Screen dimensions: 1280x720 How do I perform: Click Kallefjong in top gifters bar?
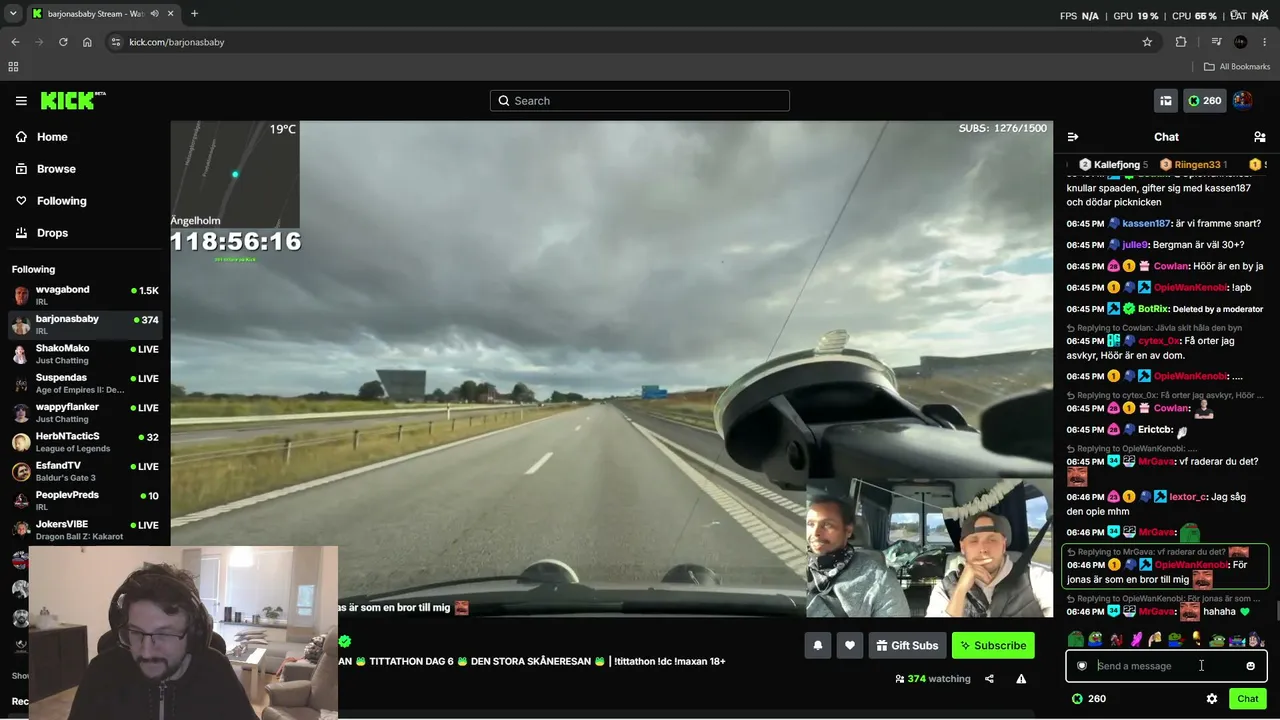click(x=1113, y=165)
